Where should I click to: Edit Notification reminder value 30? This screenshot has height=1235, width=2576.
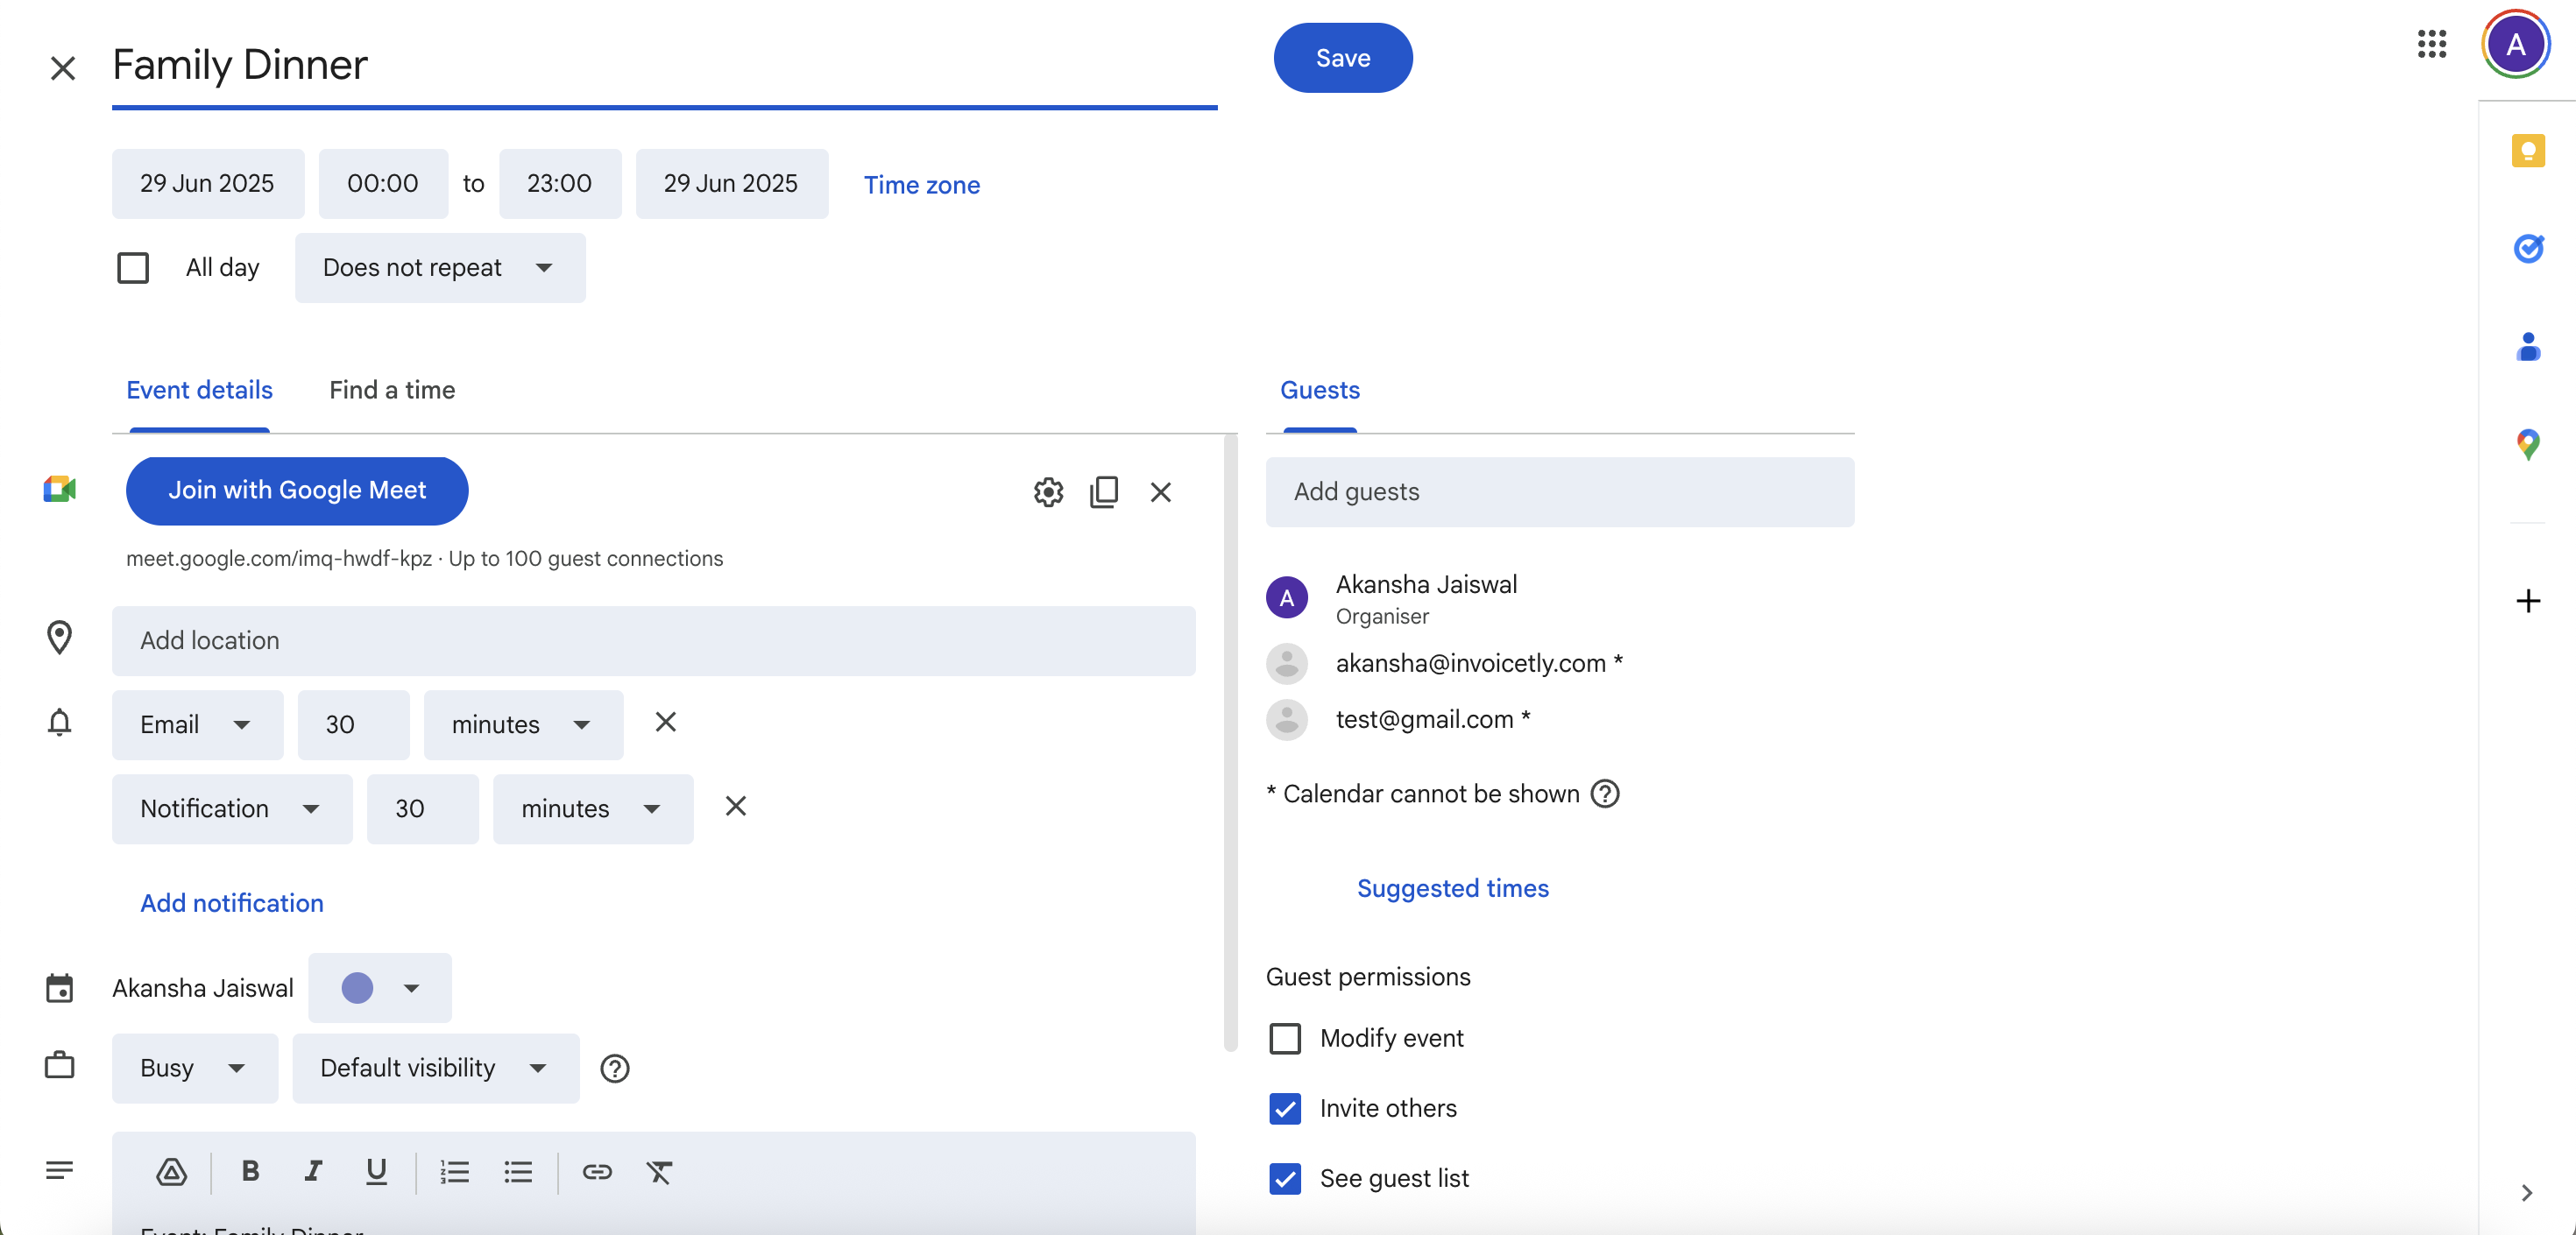coord(423,809)
